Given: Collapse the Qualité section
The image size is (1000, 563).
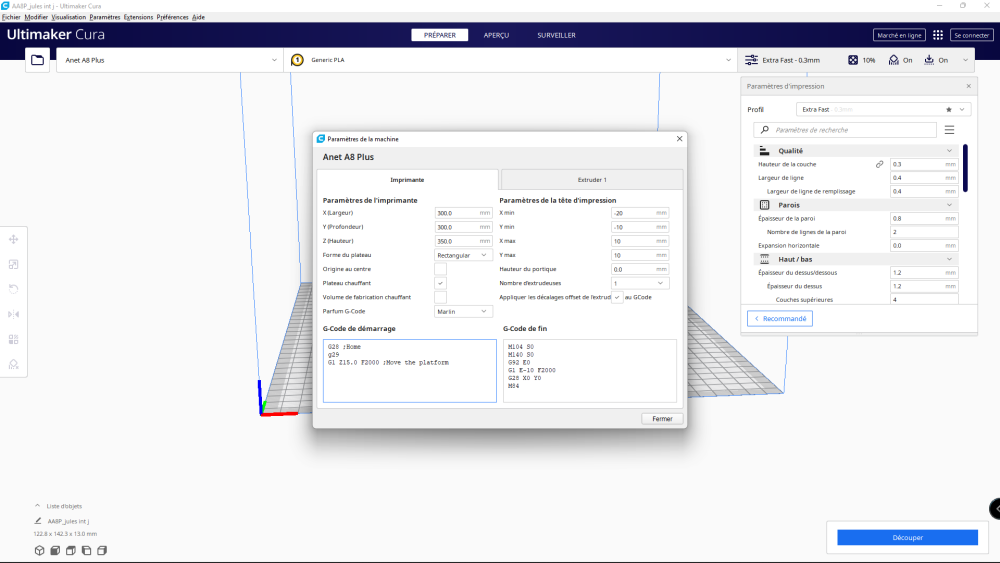Looking at the screenshot, I should pyautogui.click(x=857, y=151).
